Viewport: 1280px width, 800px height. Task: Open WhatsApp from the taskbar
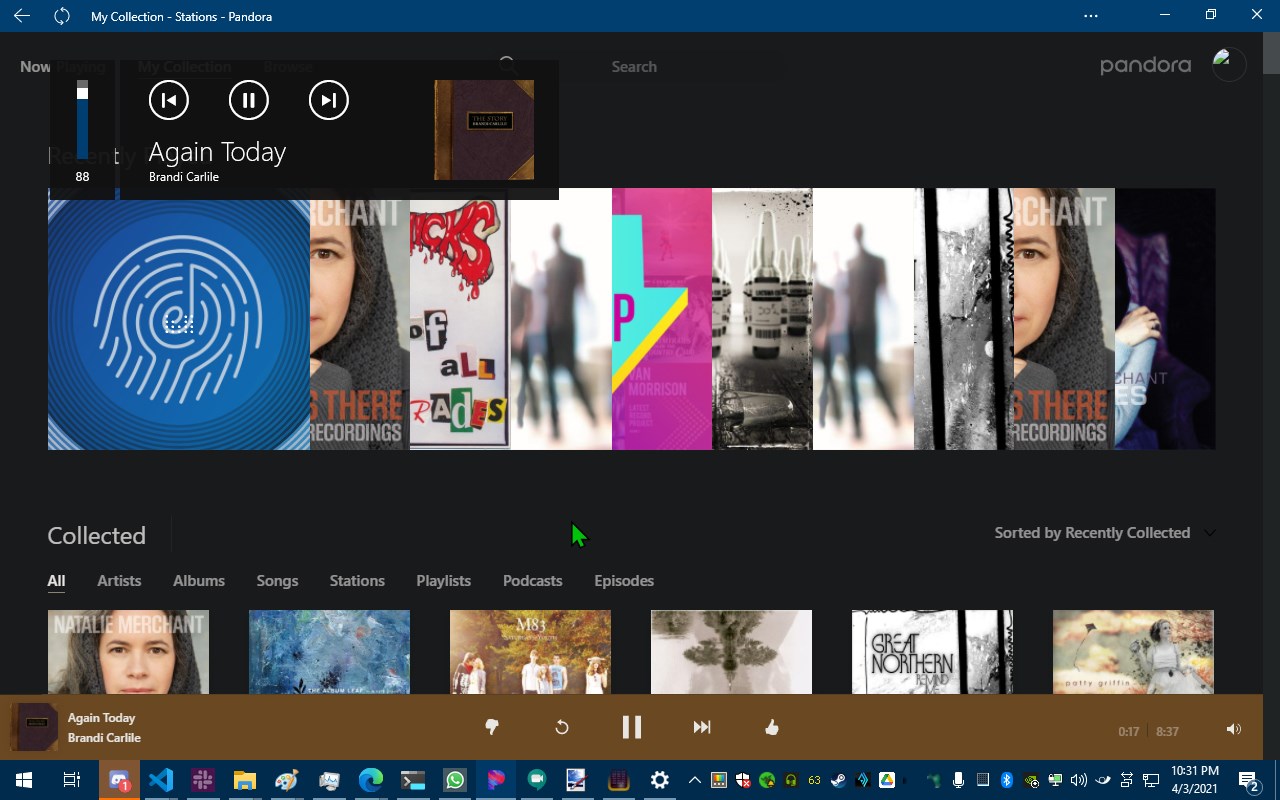click(x=455, y=780)
